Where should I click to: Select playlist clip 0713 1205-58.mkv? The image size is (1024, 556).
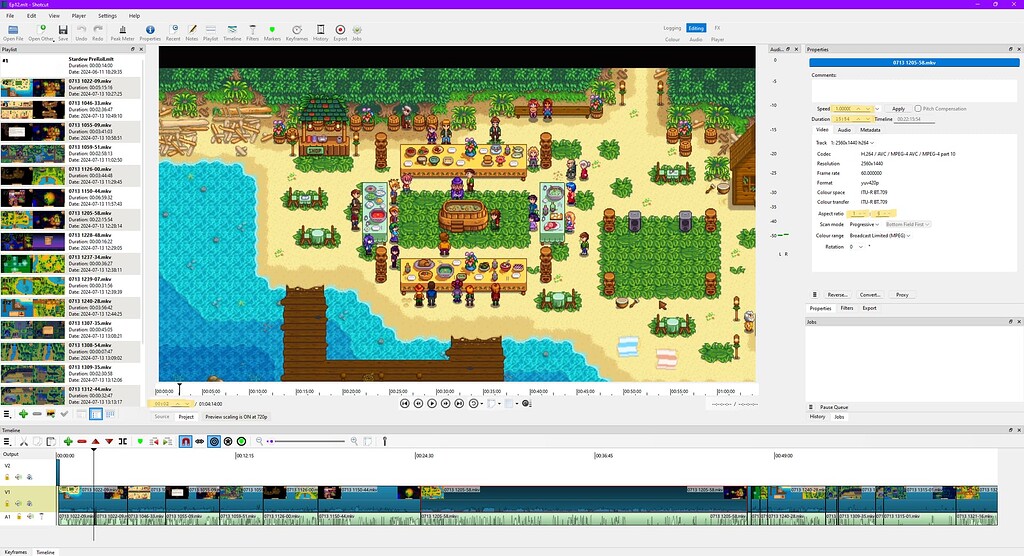[x=71, y=220]
